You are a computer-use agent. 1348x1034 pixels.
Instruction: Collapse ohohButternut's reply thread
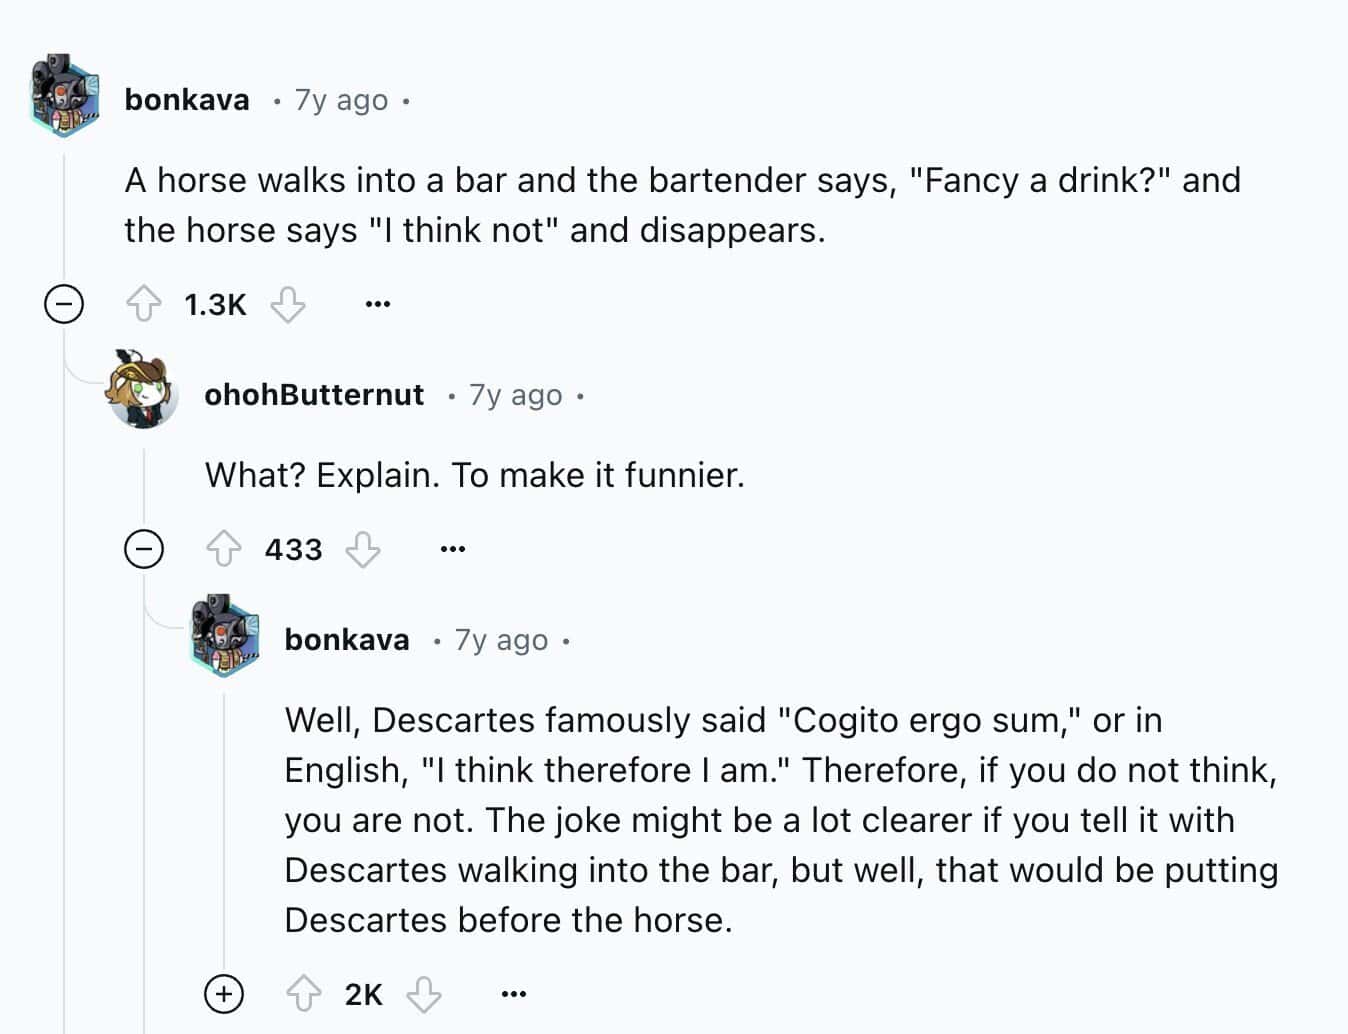144,548
